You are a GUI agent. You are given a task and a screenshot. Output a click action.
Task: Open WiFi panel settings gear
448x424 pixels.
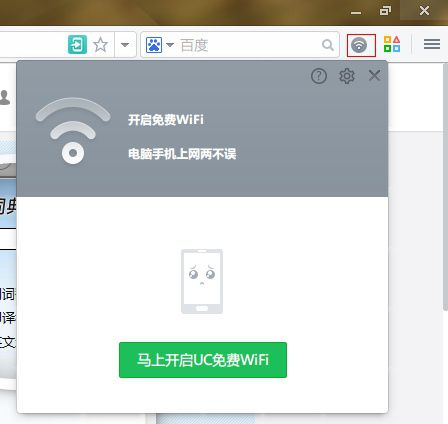347,76
